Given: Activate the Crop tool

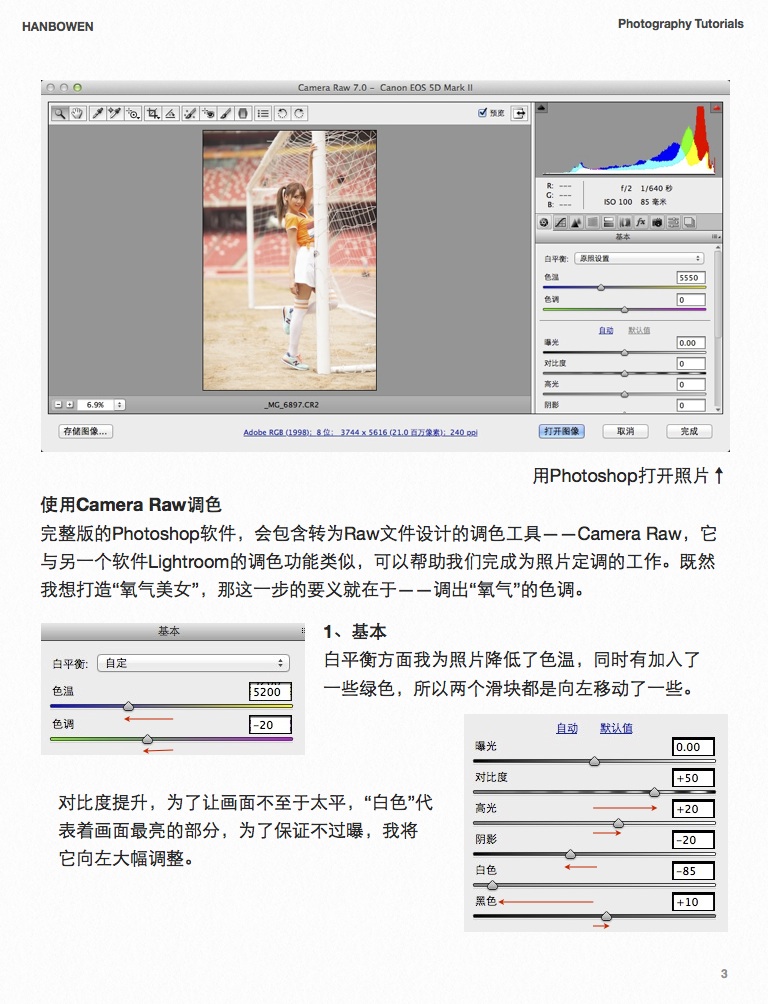Looking at the screenshot, I should coord(153,113).
